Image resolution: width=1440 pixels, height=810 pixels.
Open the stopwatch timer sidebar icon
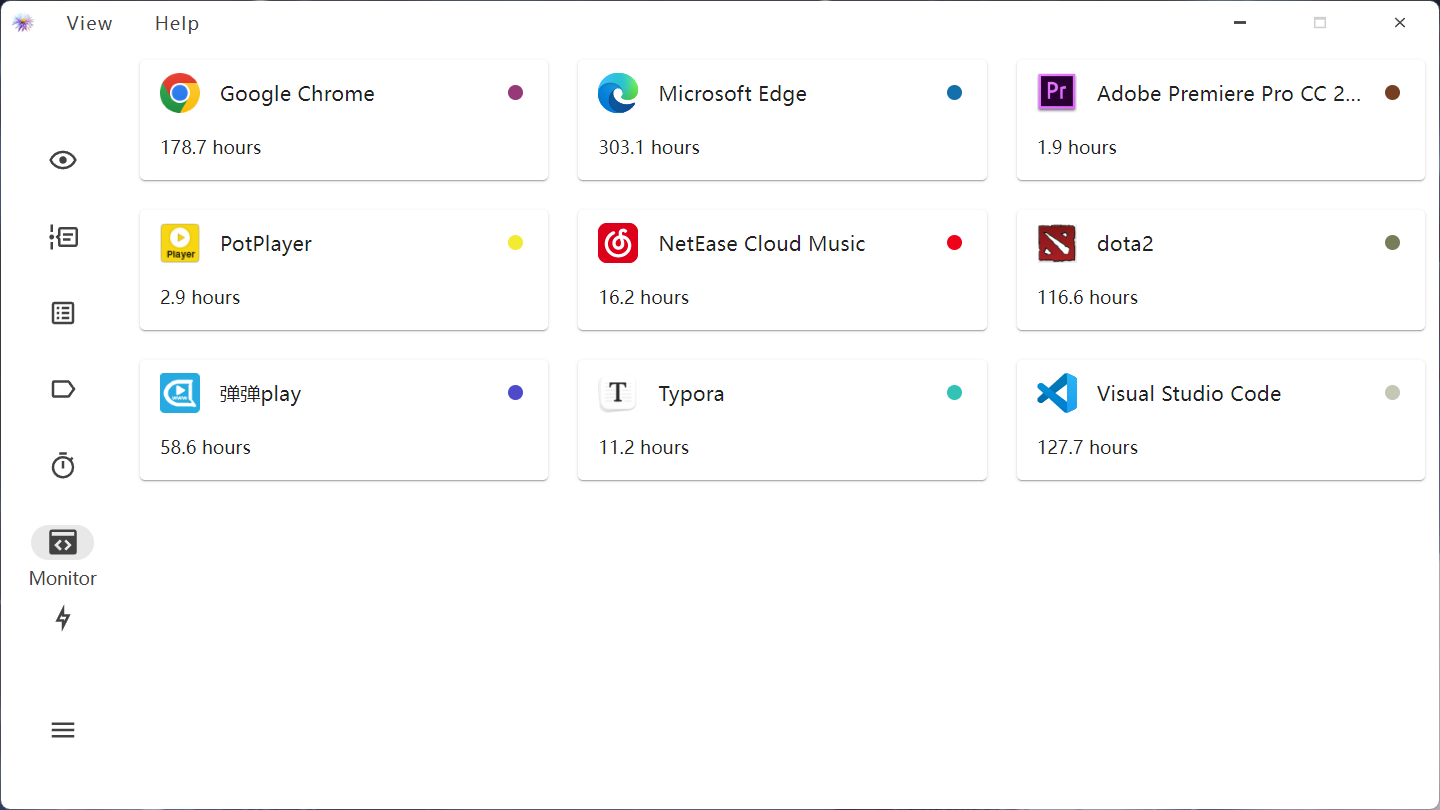click(x=63, y=465)
